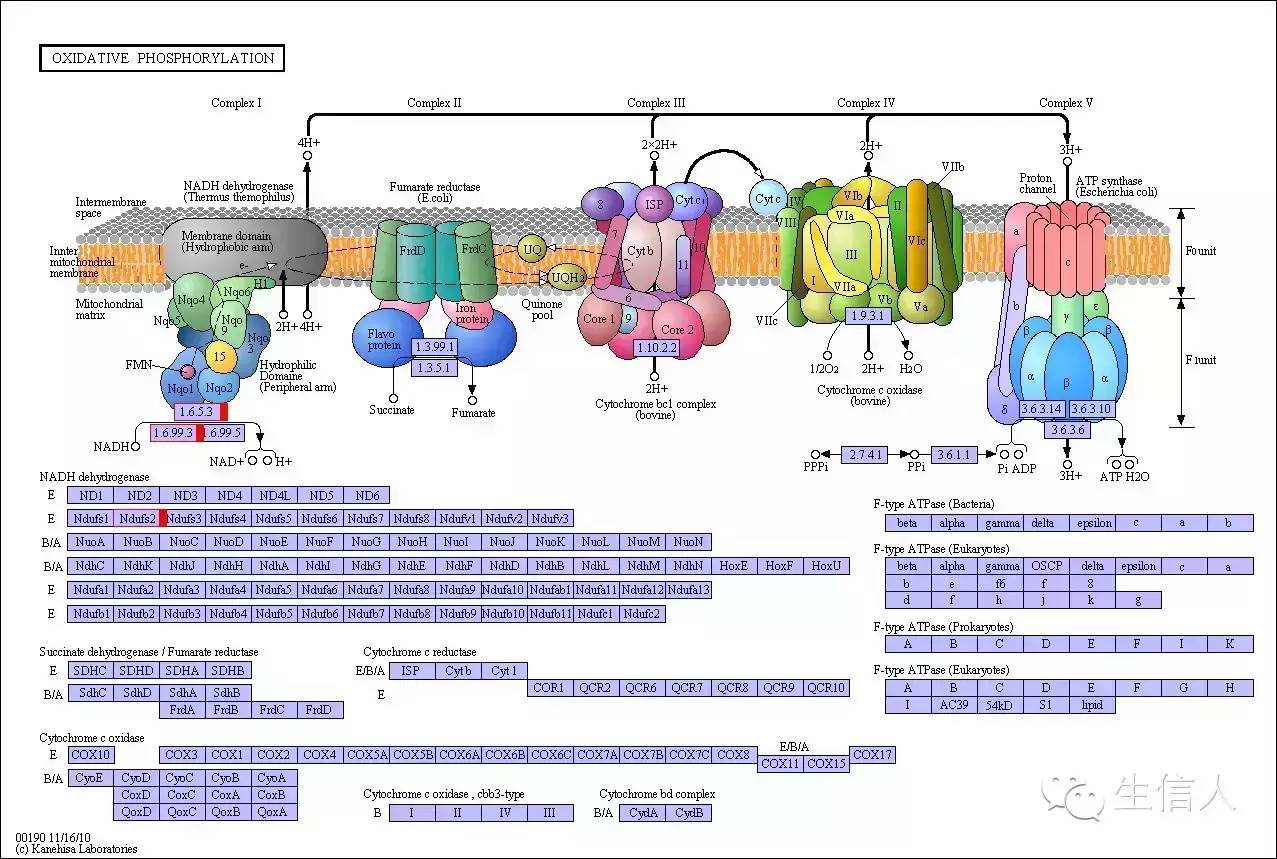
Task: Click the UQH2 quinone pool oval
Action: click(567, 277)
